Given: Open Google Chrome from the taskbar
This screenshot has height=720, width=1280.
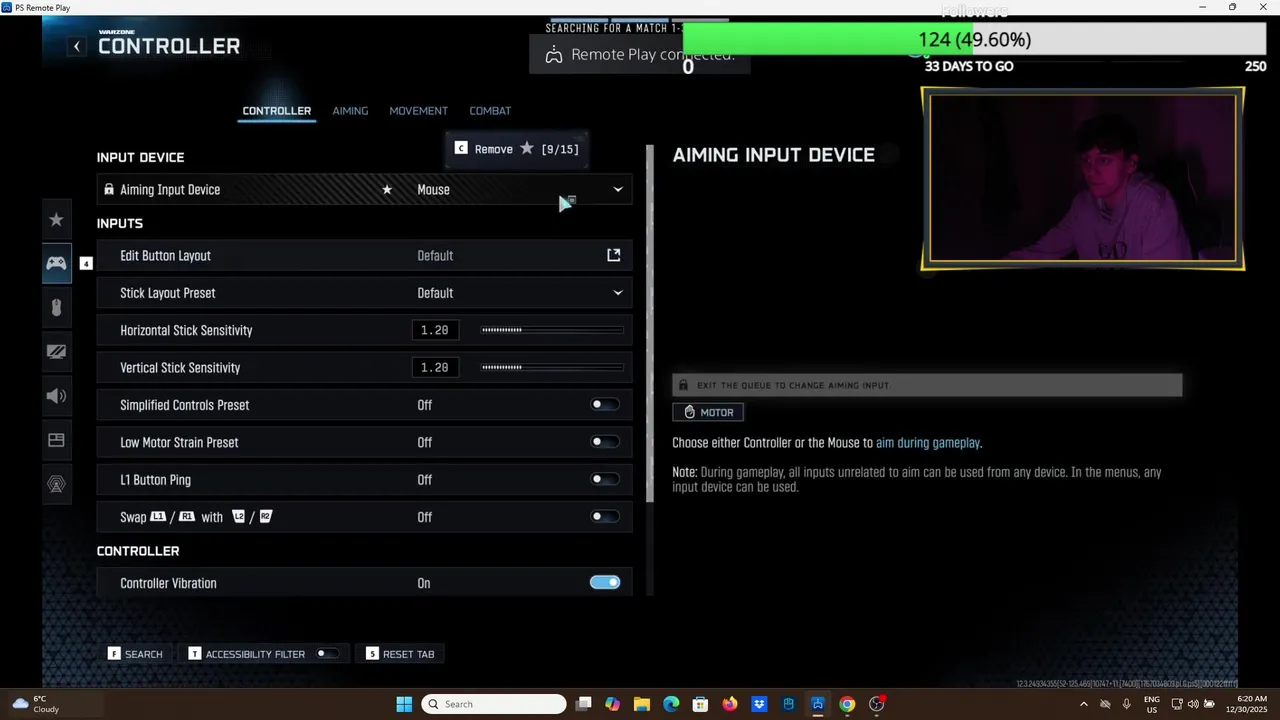Looking at the screenshot, I should 847,704.
